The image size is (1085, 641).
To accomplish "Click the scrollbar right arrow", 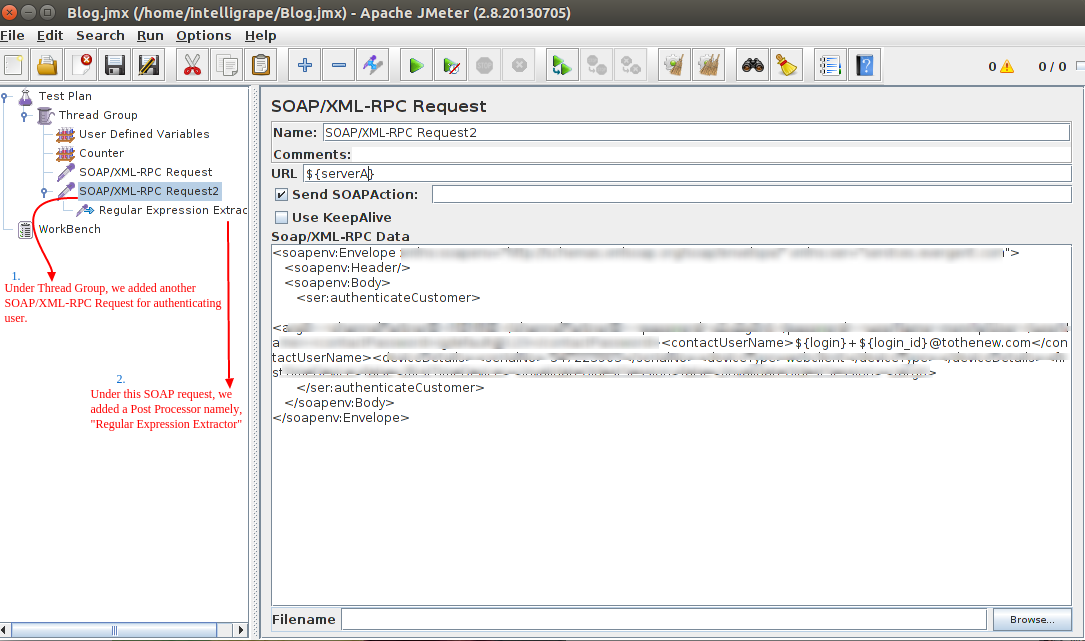I will tap(241, 630).
